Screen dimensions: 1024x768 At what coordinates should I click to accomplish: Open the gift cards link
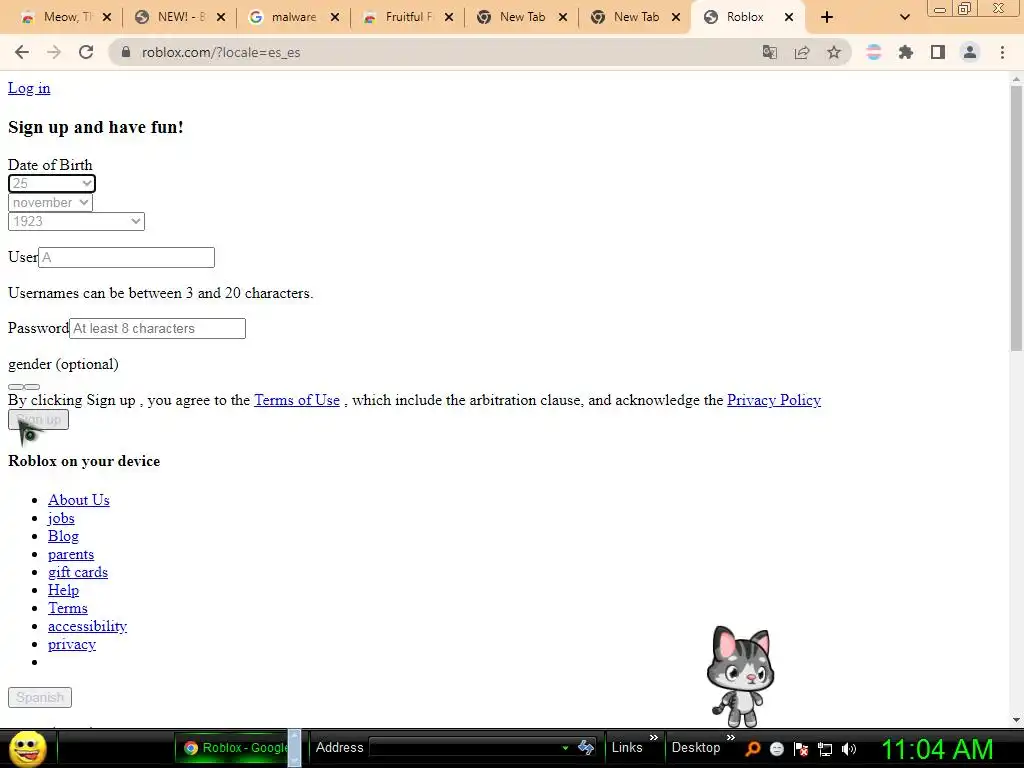tap(78, 572)
